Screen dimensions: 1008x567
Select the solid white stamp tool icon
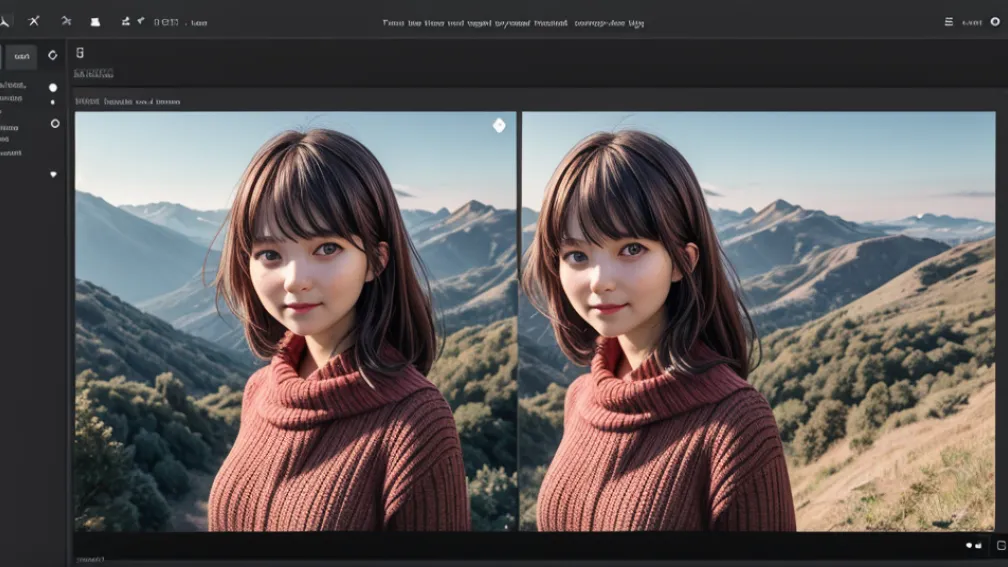pos(95,21)
